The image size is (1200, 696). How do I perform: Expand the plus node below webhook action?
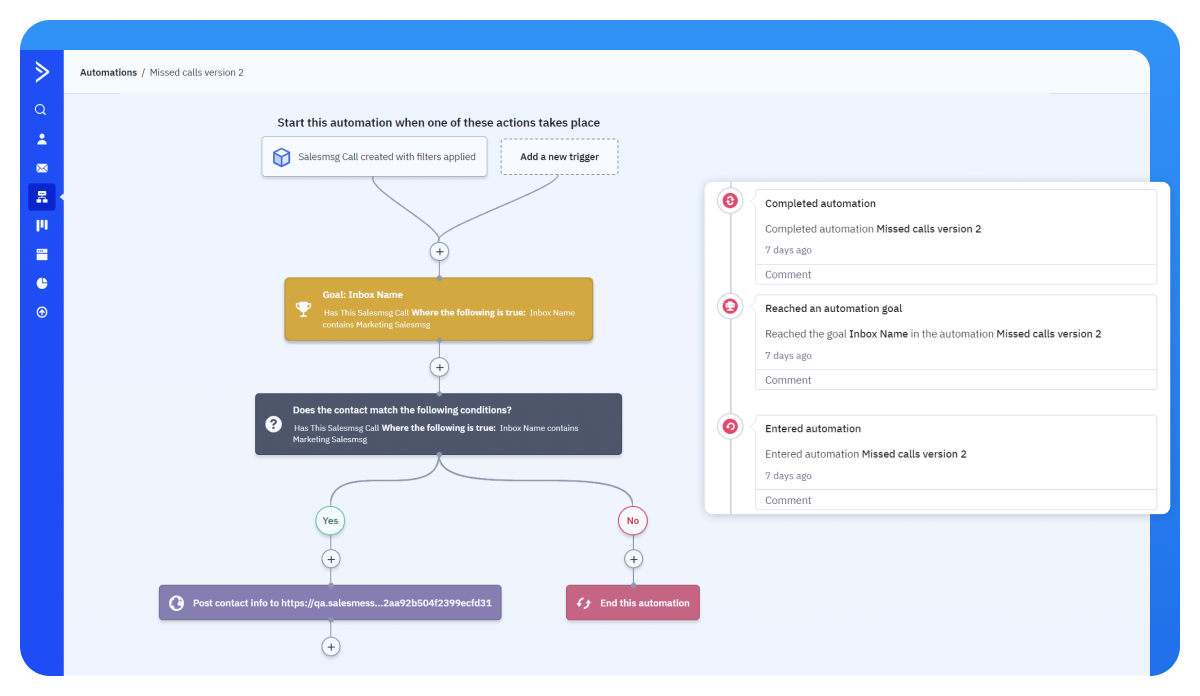(x=331, y=646)
